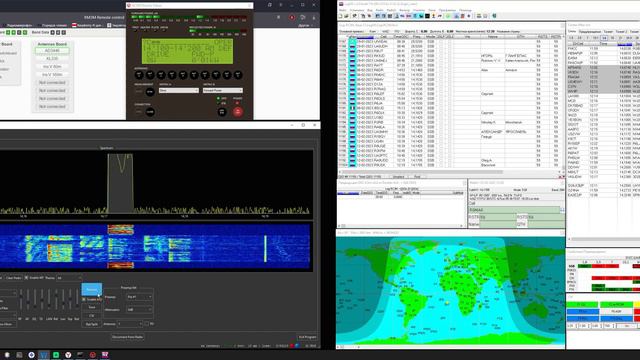This screenshot has height=360, width=640.
Task: Click the Alex name cell in log
Action: [493, 70]
